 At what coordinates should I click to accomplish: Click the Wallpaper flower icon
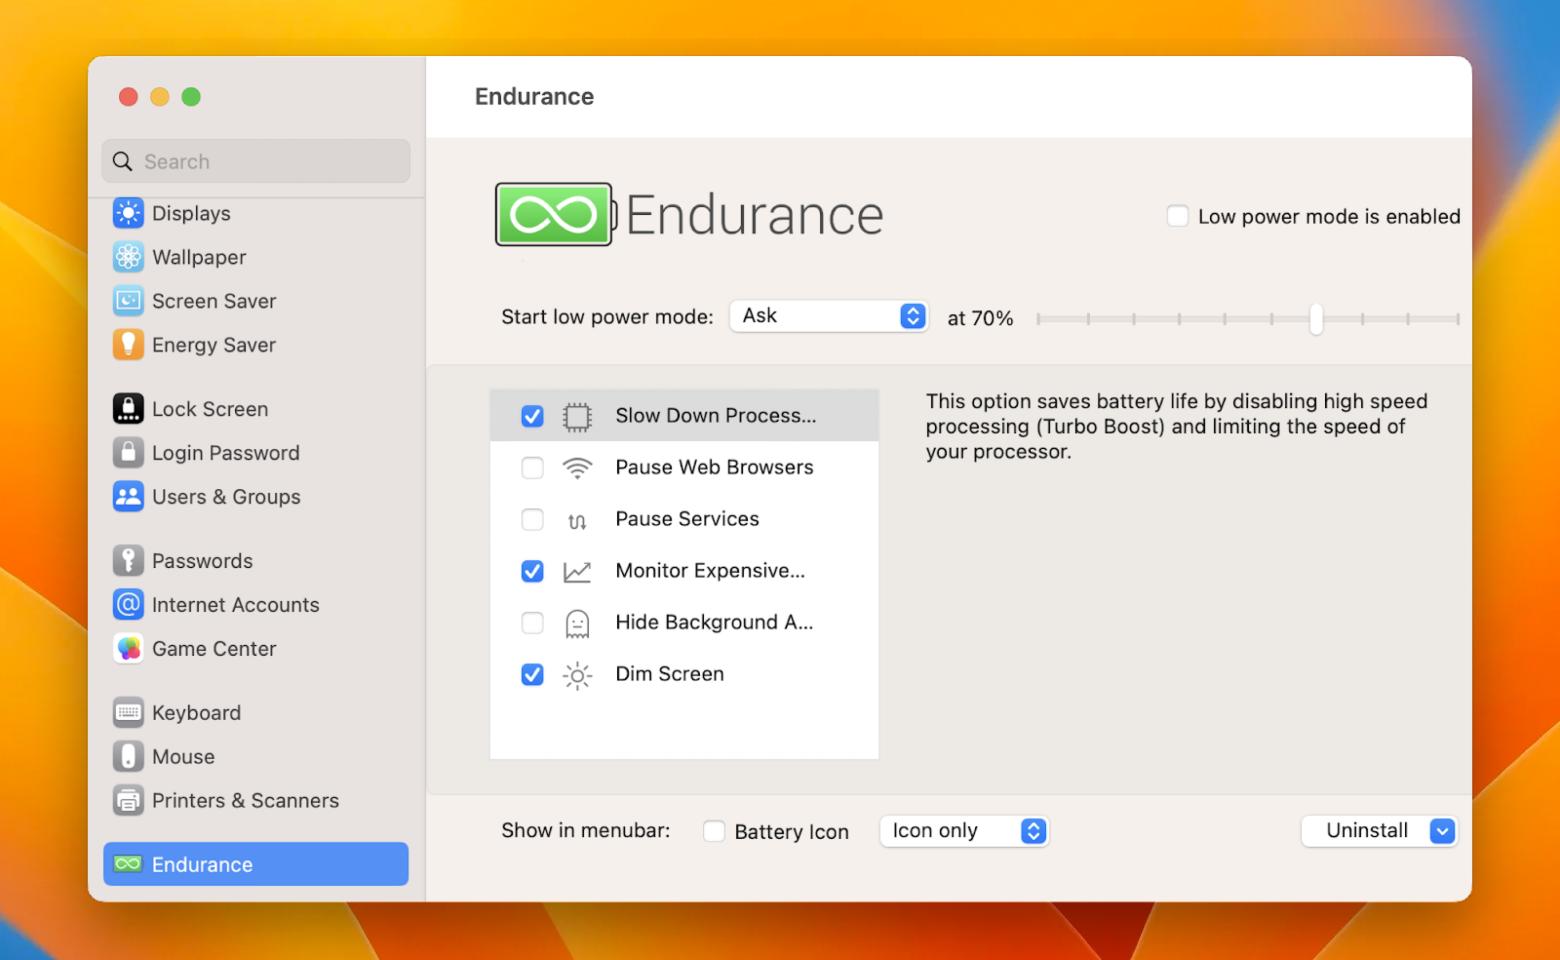point(128,257)
